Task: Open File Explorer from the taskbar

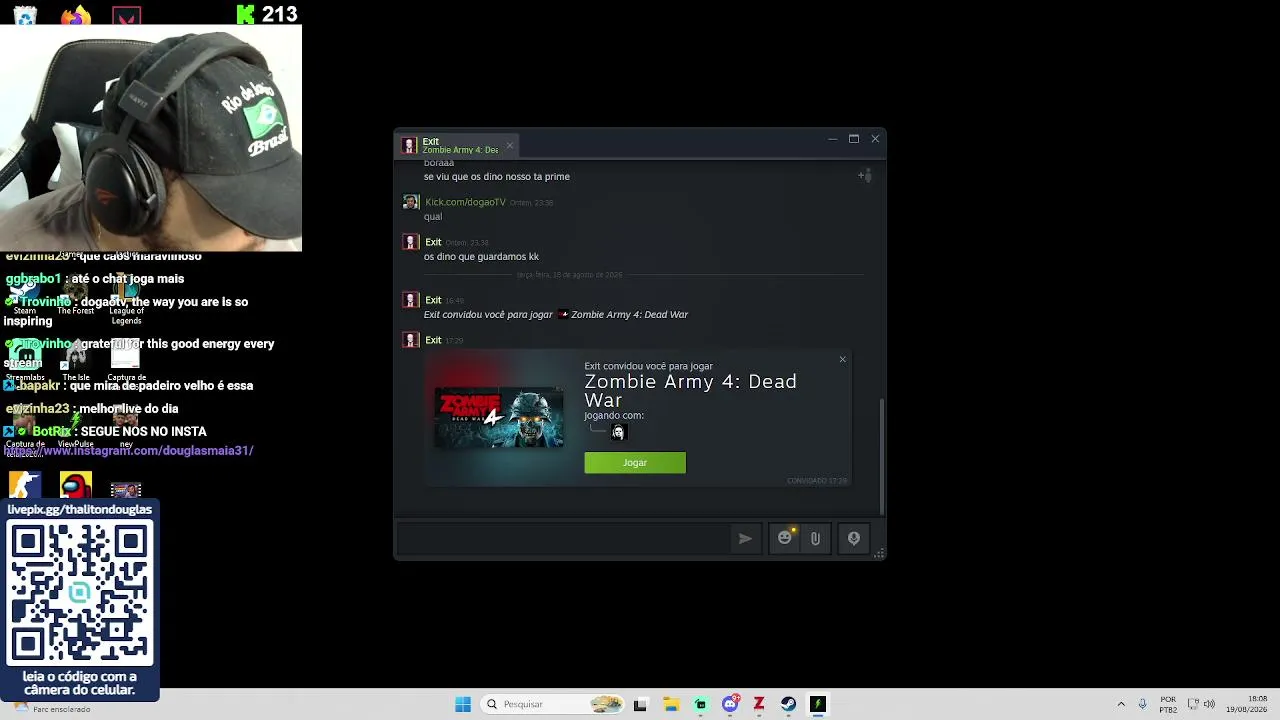Action: point(671,704)
